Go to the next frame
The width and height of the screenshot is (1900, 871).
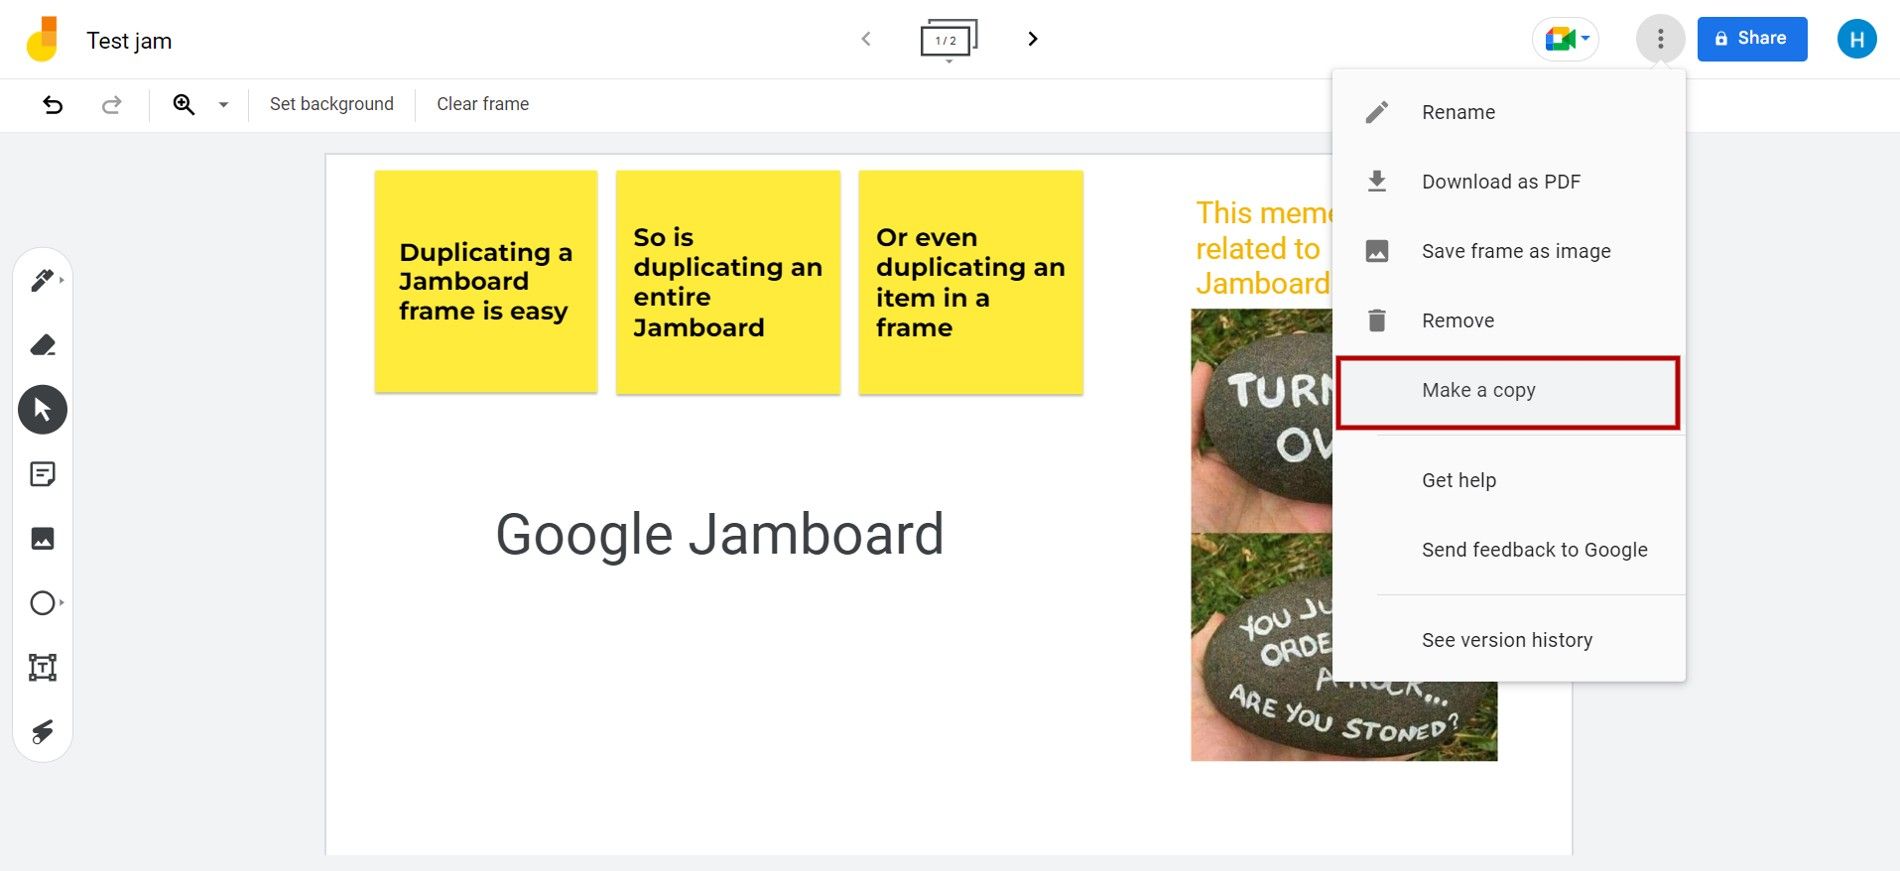pos(1033,39)
